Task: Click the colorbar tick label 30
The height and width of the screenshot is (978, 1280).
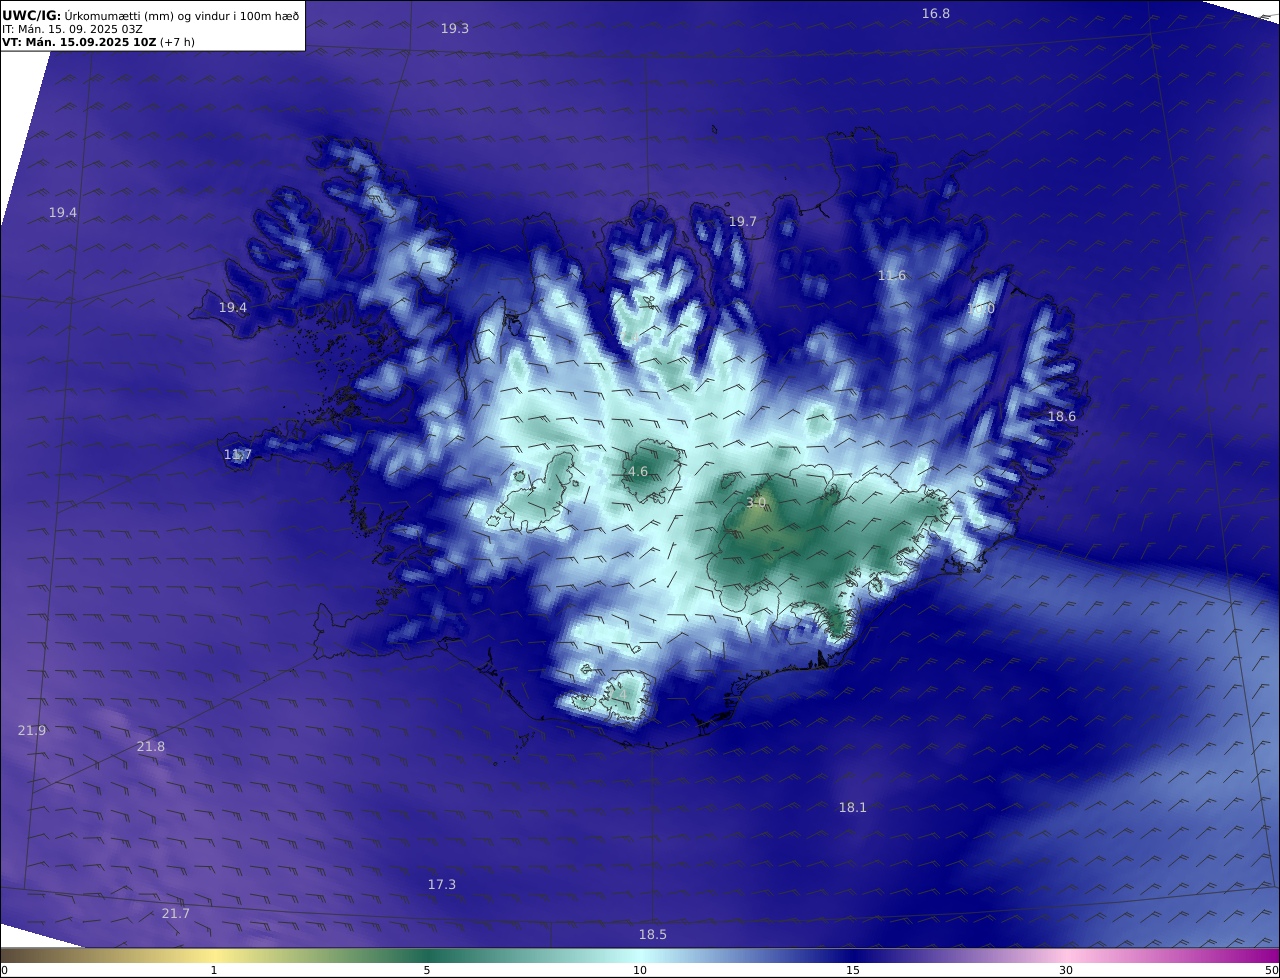Action: 1066,970
